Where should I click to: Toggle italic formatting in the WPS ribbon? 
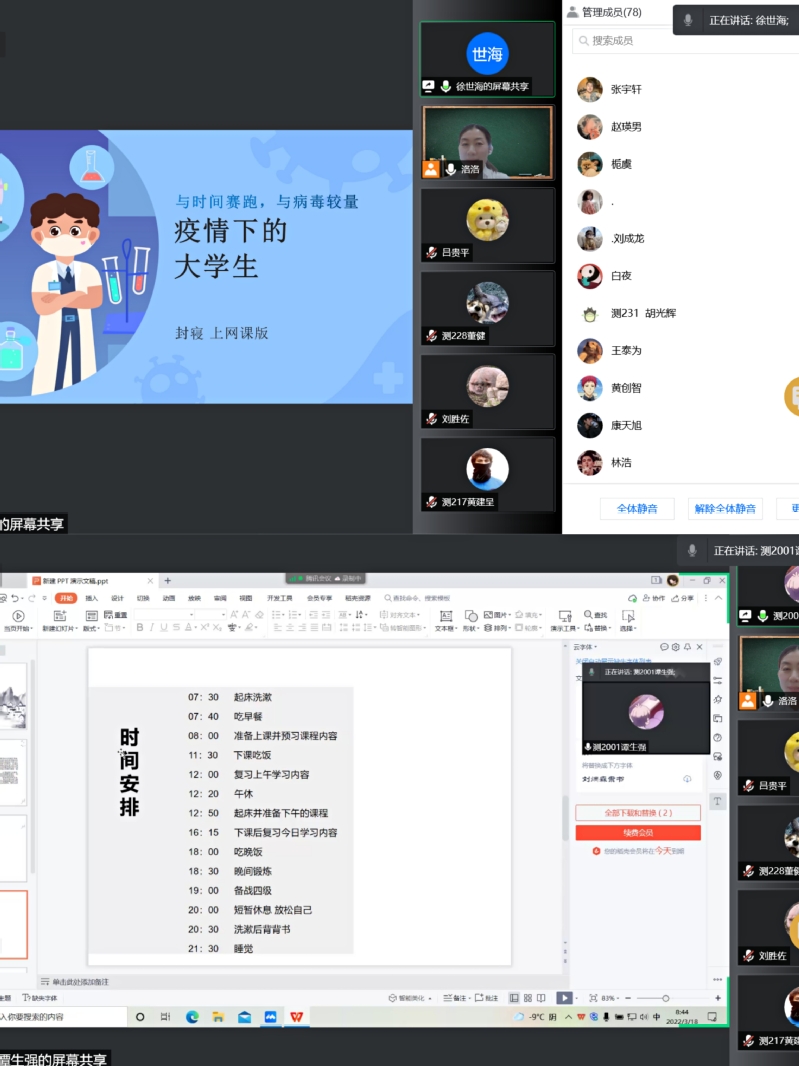pos(153,628)
